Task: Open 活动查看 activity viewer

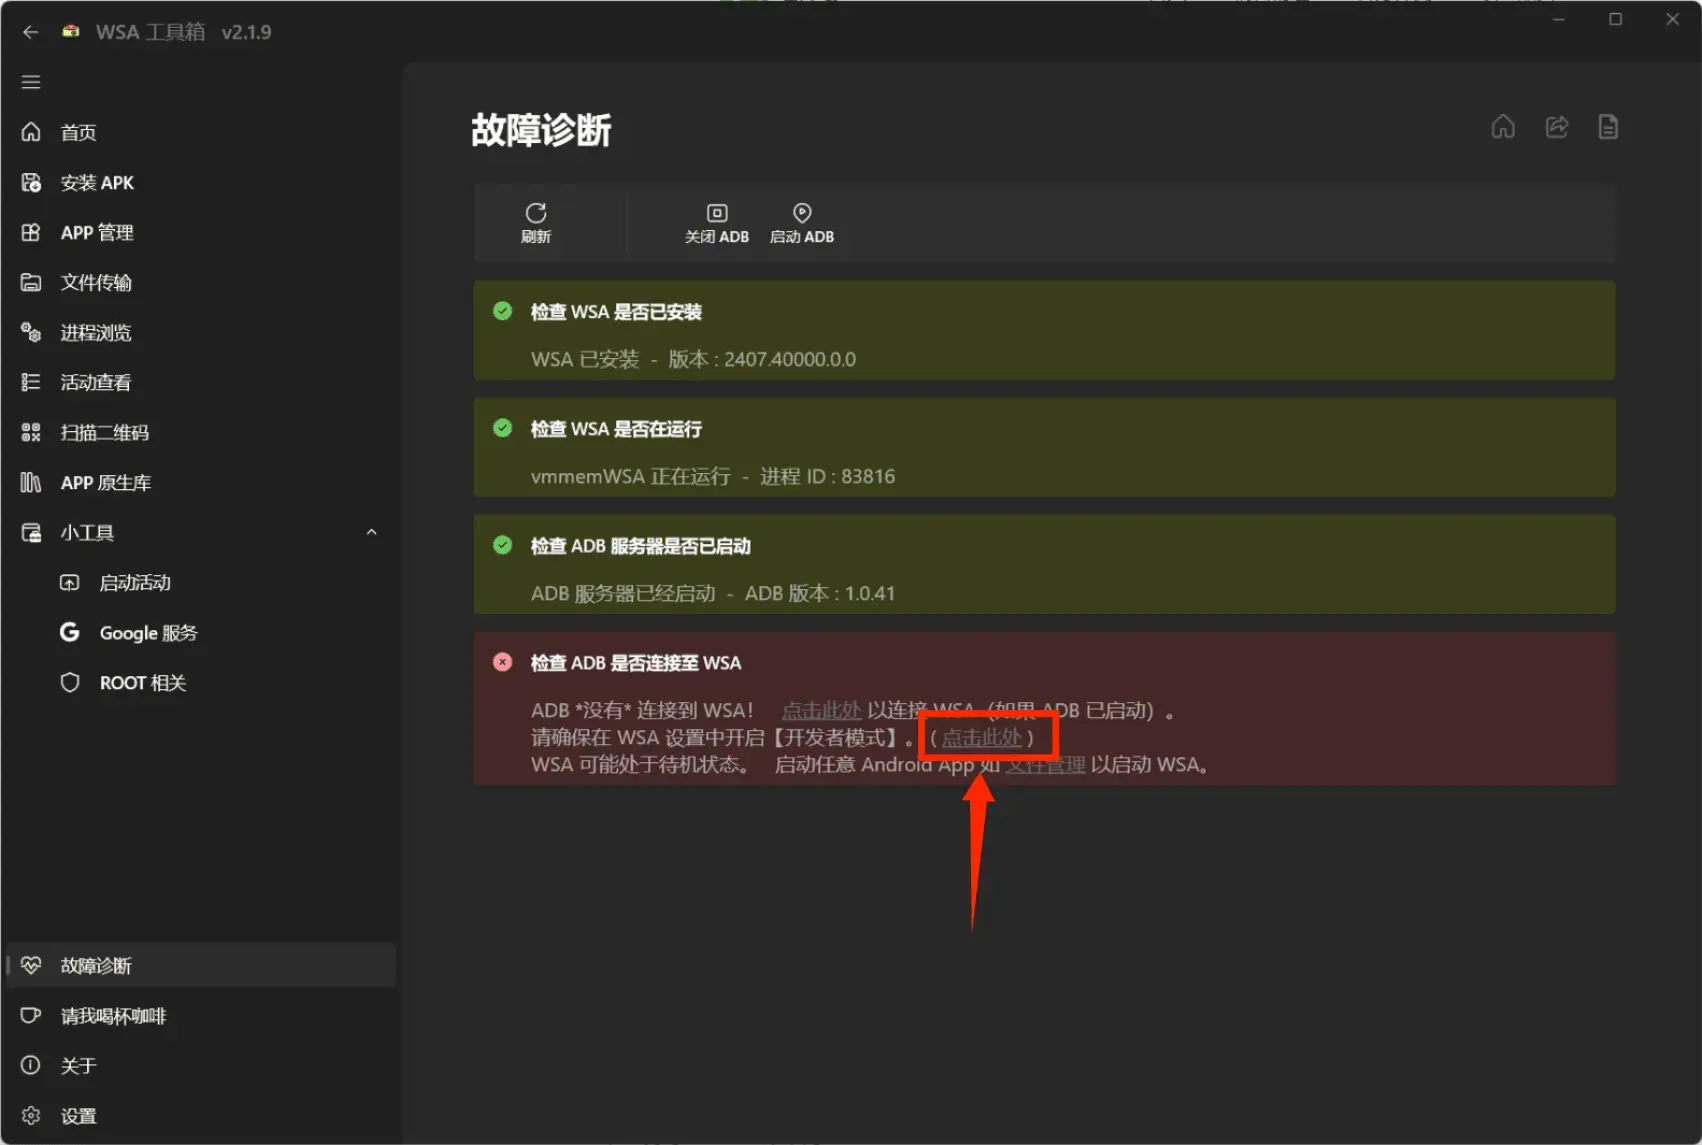Action: click(x=200, y=382)
